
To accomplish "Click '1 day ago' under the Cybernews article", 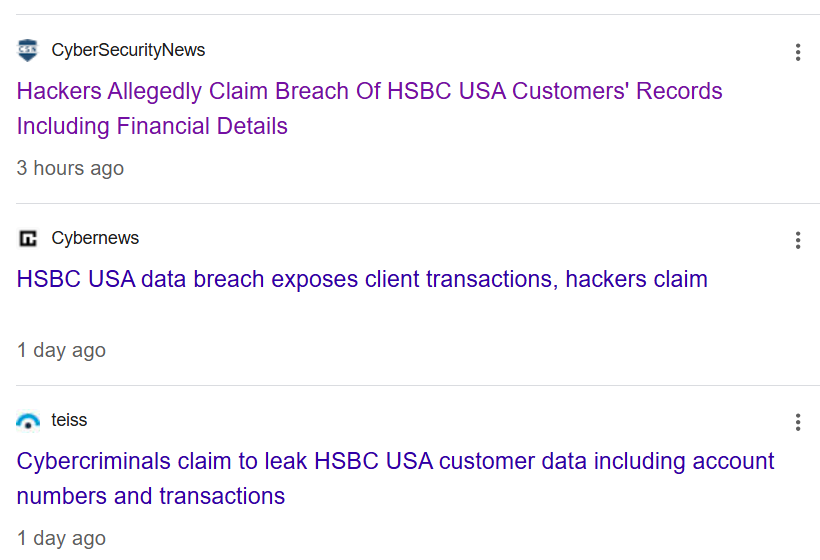I will pos(61,350).
